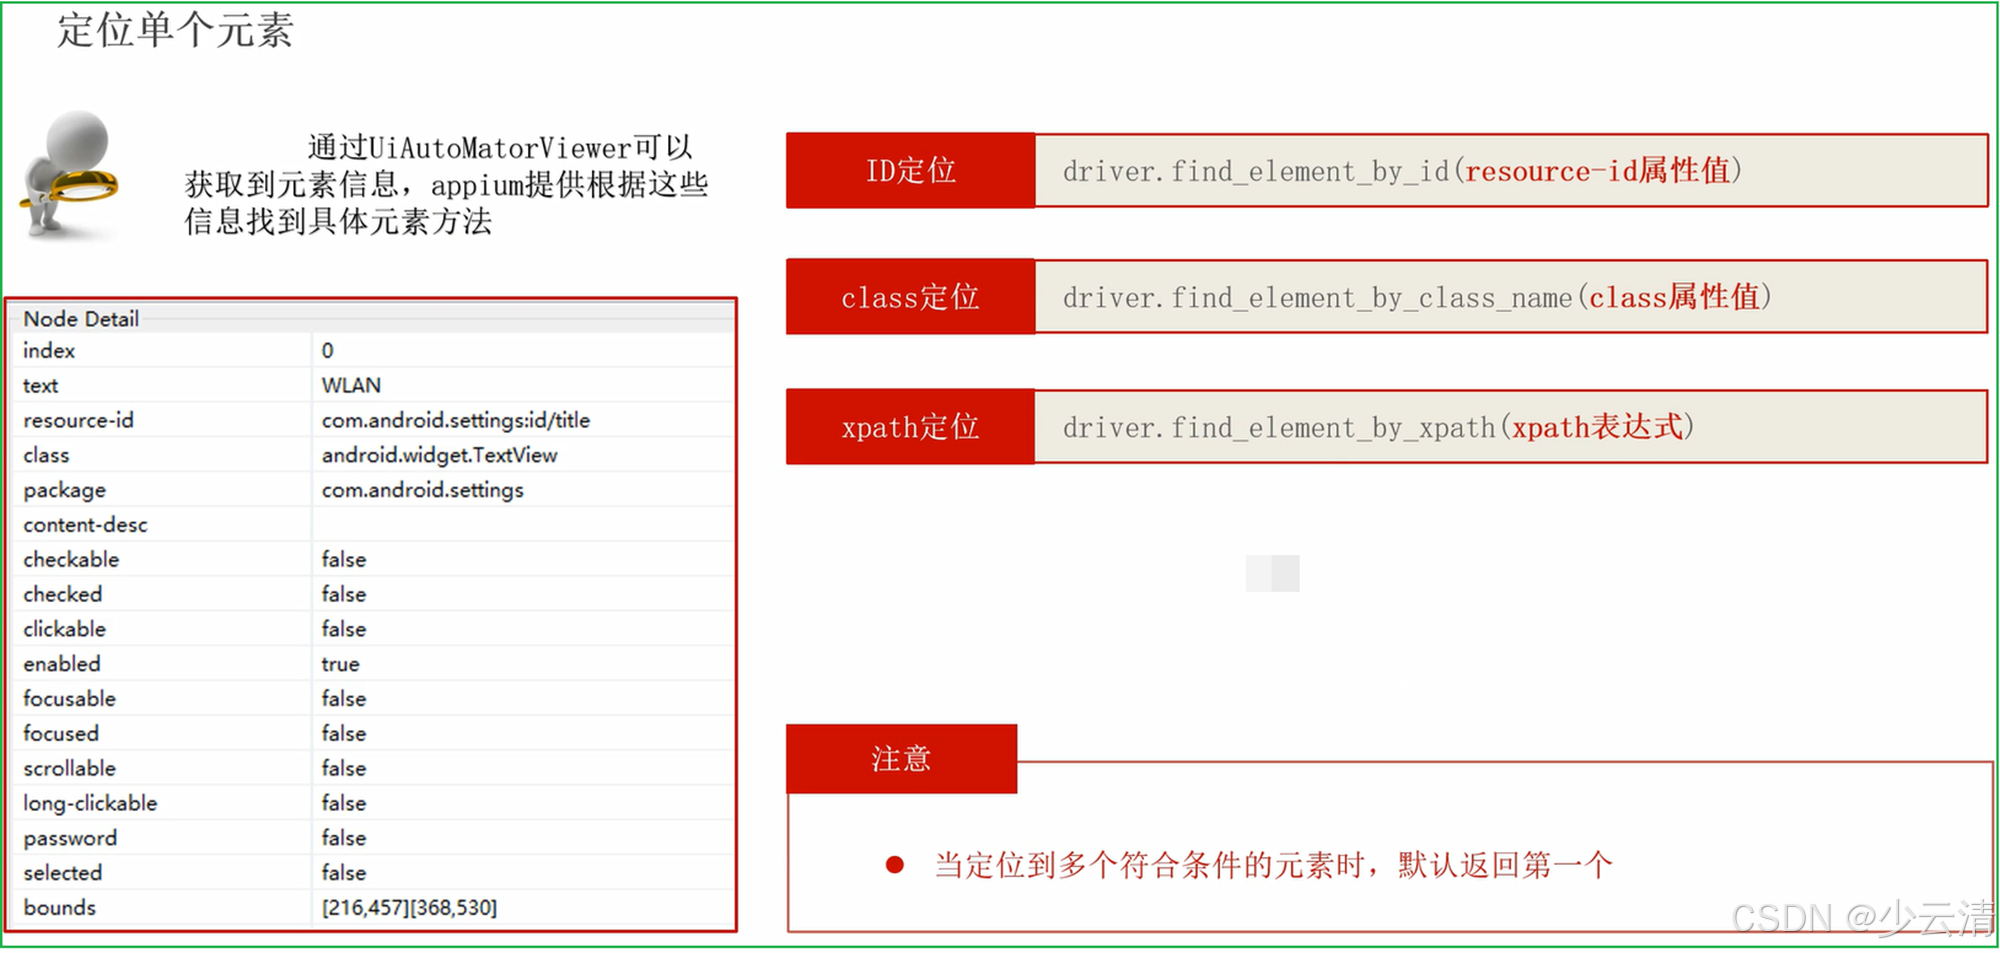Click the 'class' property label

pyautogui.click(x=46, y=456)
